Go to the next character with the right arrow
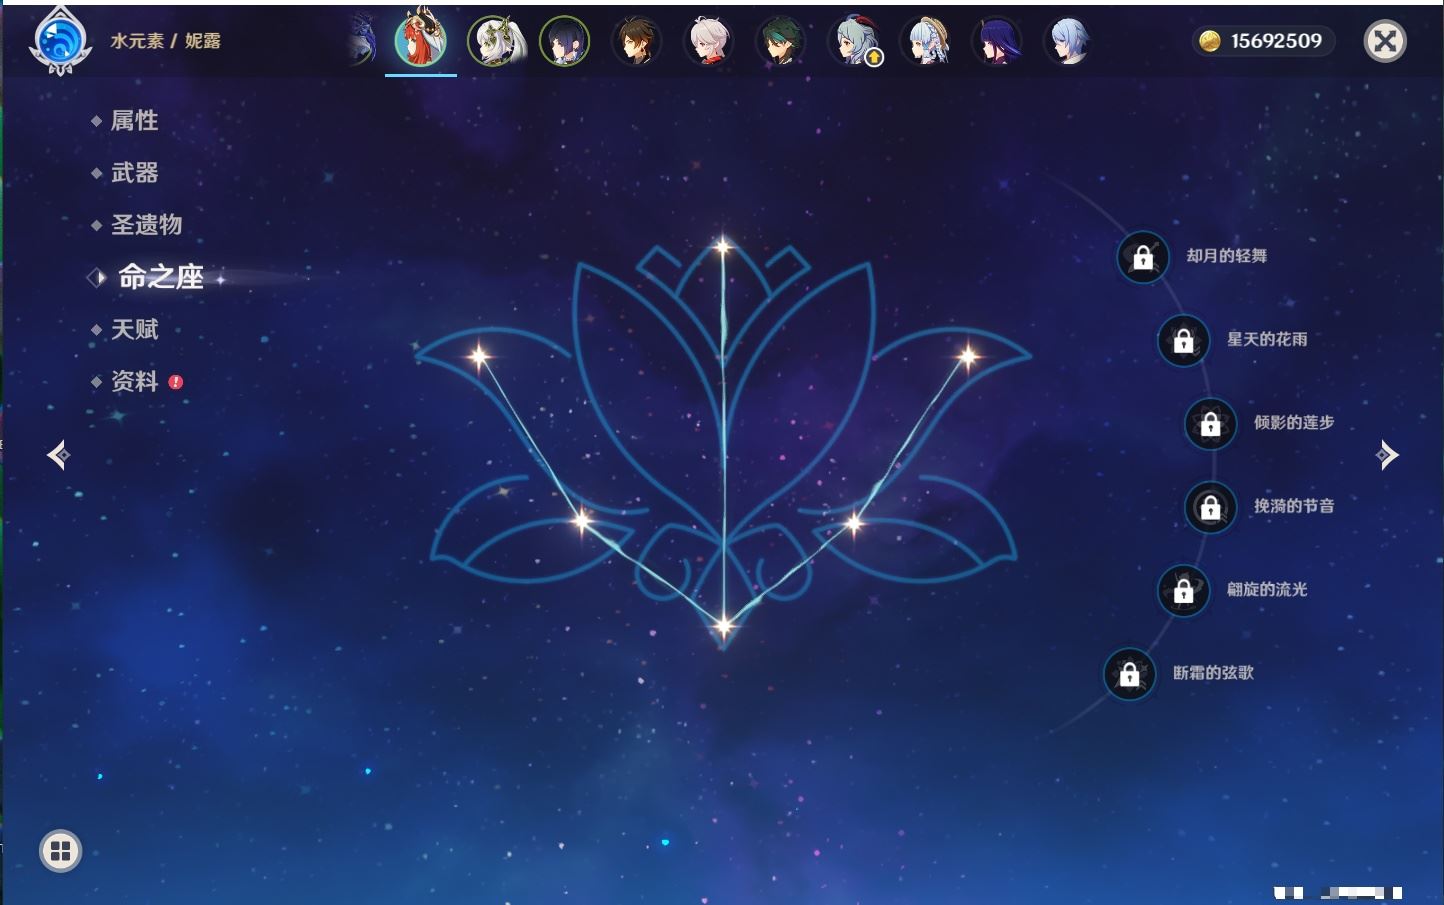Image resolution: width=1444 pixels, height=905 pixels. coord(1387,455)
